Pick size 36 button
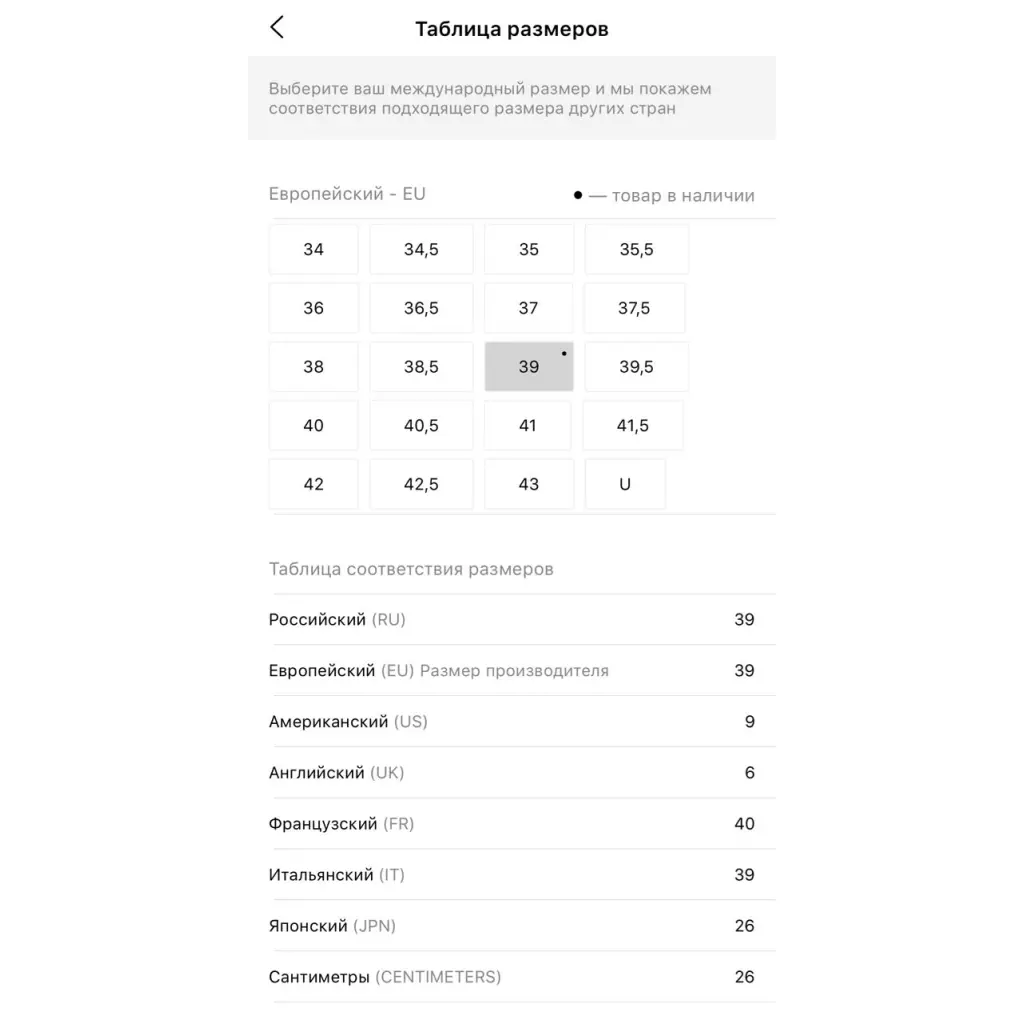 click(313, 308)
